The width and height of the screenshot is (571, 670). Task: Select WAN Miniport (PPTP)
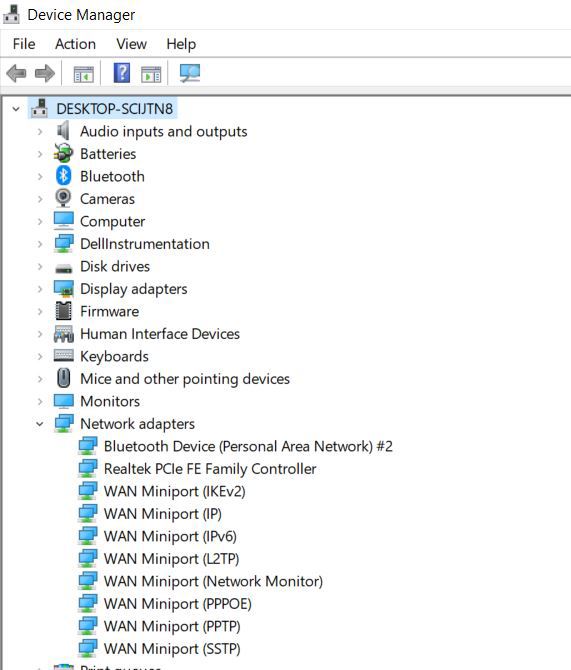[172, 626]
